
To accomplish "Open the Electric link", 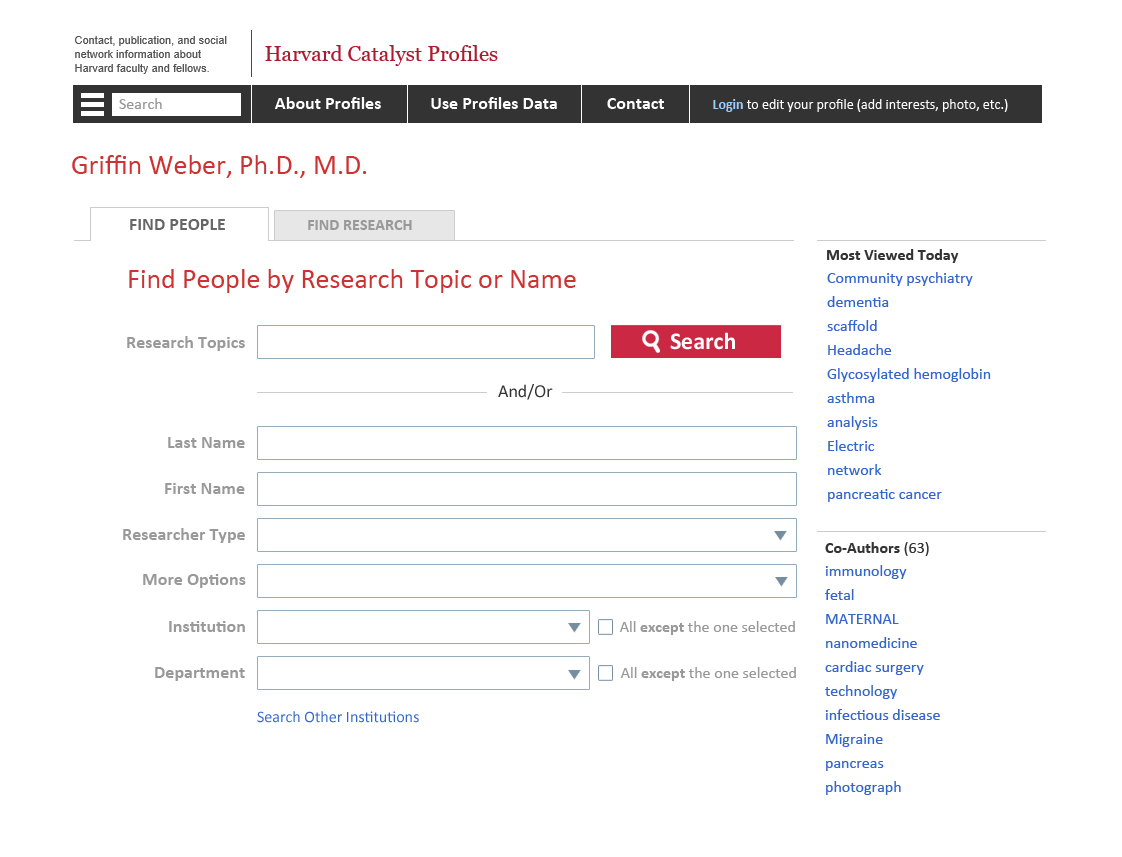I will click(x=851, y=446).
